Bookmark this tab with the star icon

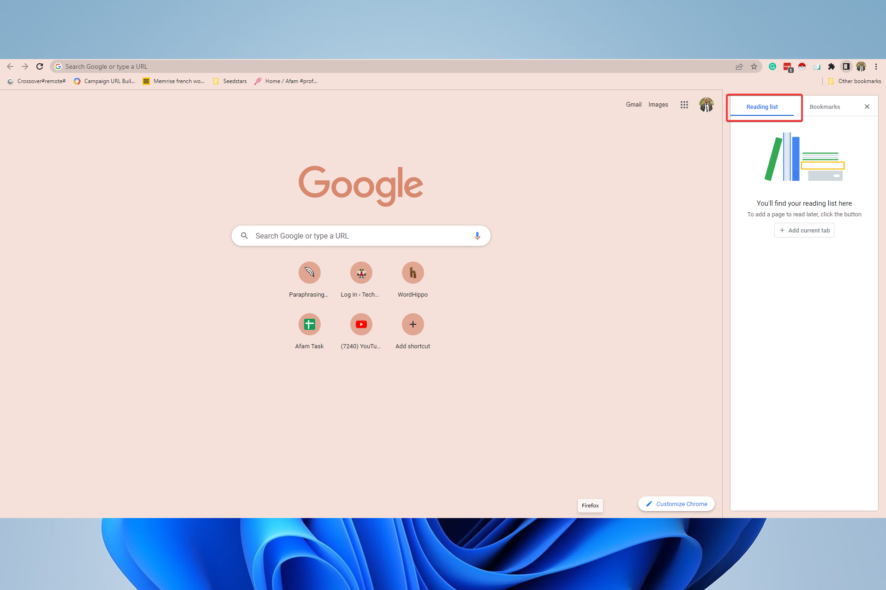click(x=754, y=67)
